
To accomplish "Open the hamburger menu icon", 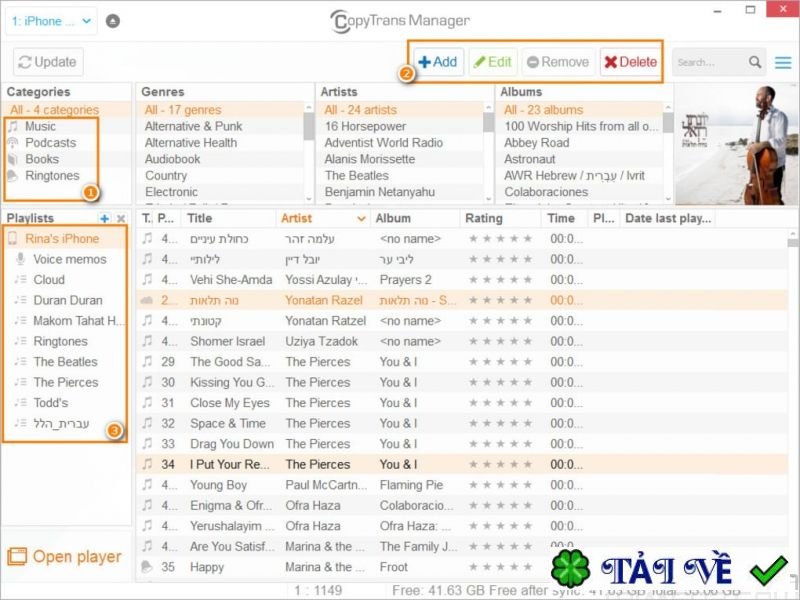I will (x=783, y=62).
